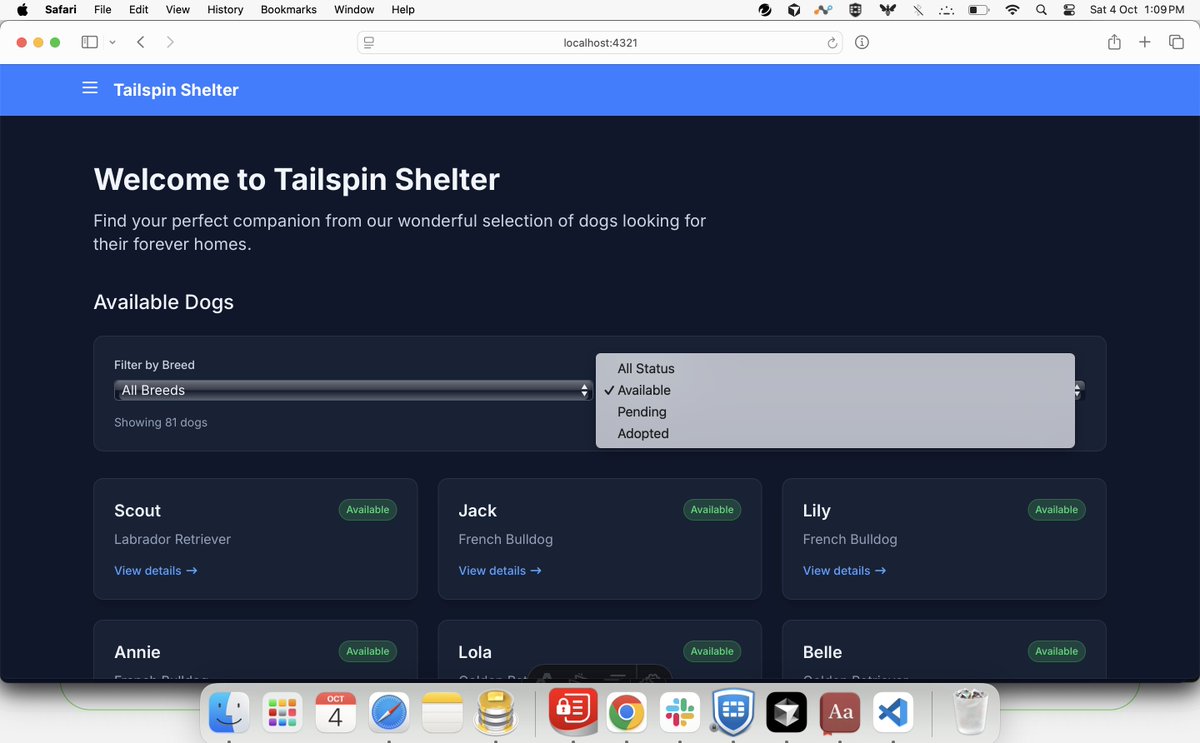Choose Available from the status list

pyautogui.click(x=835, y=390)
